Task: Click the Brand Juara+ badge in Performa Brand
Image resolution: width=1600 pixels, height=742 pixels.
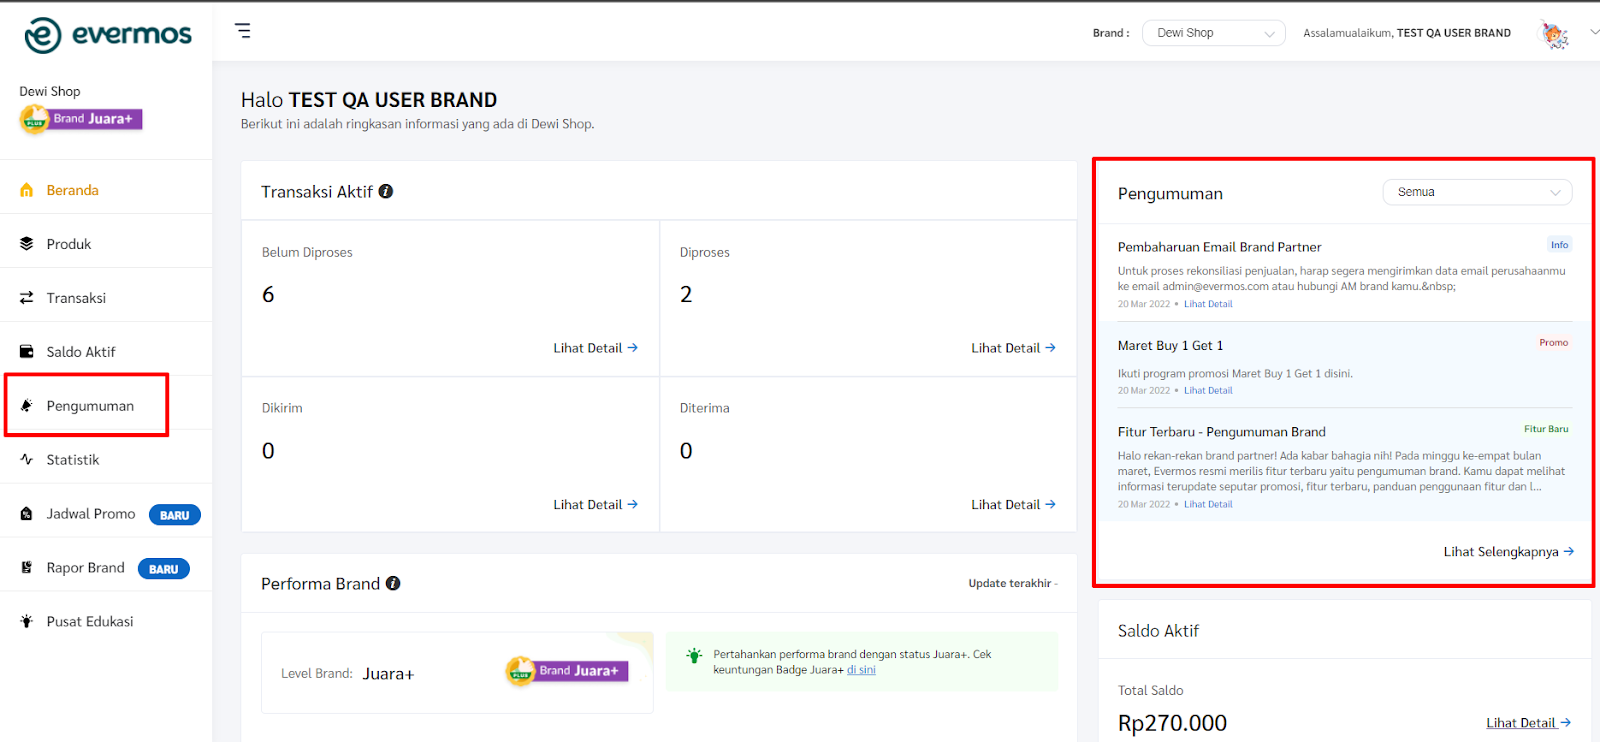Action: (x=567, y=671)
